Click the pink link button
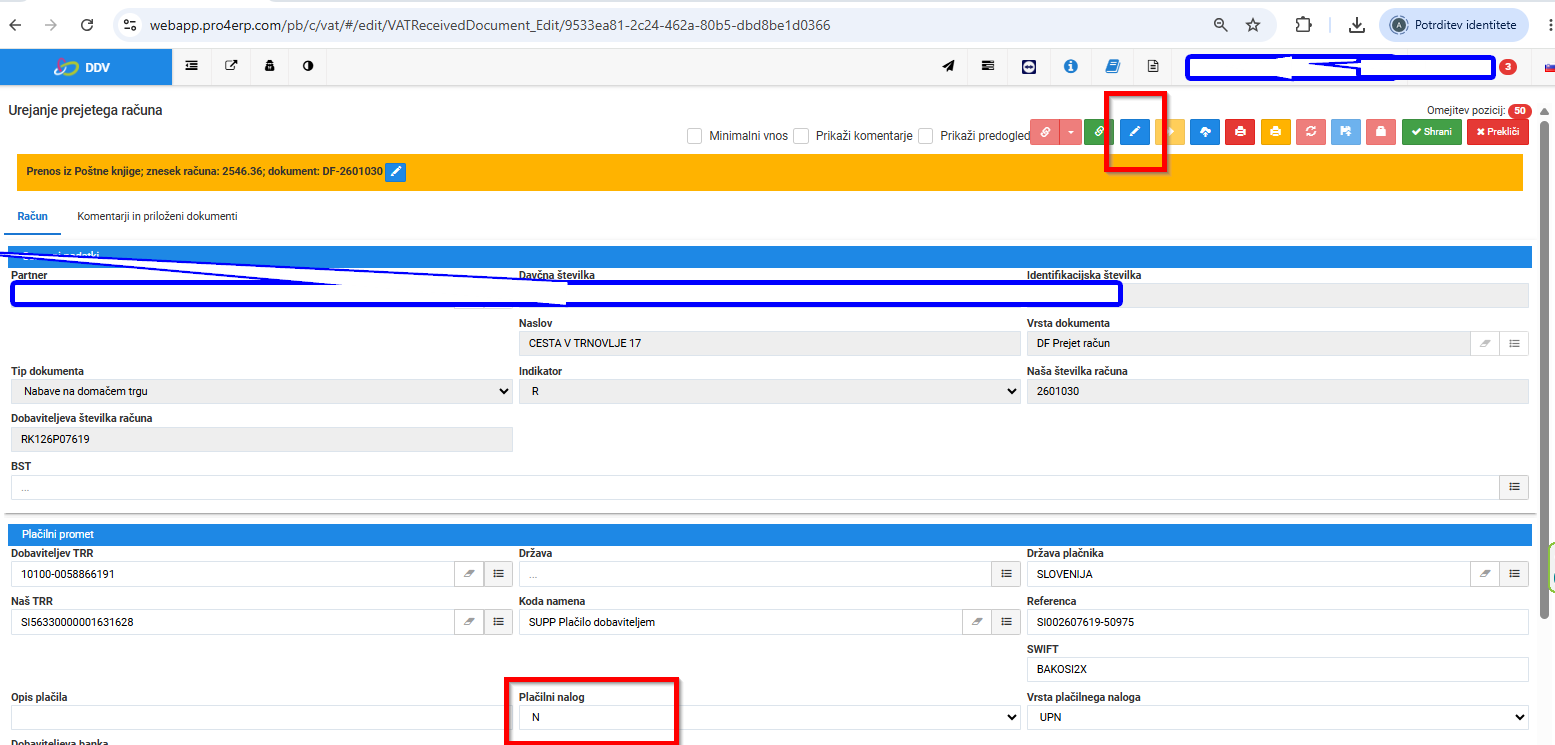Image resolution: width=1555 pixels, height=745 pixels. click(1044, 131)
